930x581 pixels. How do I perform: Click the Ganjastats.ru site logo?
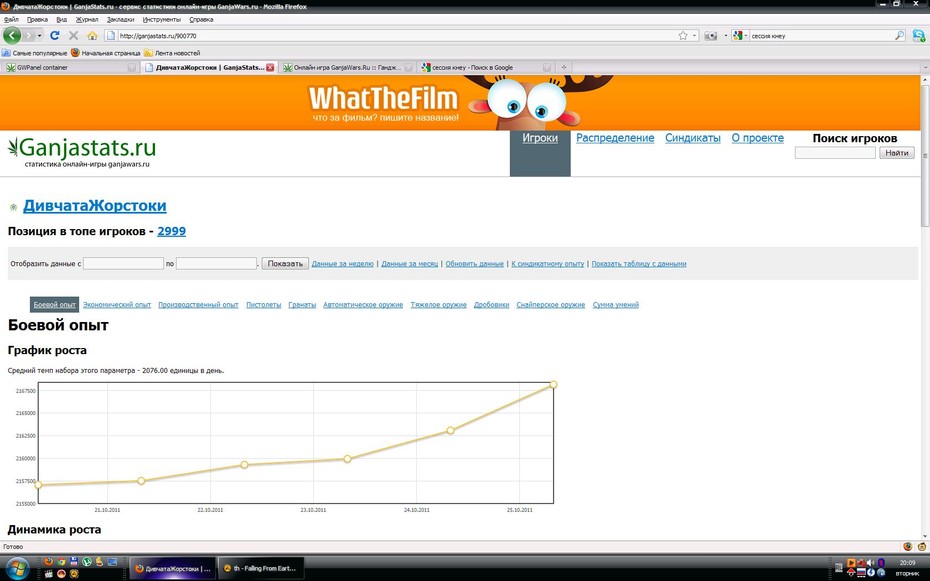coord(82,152)
